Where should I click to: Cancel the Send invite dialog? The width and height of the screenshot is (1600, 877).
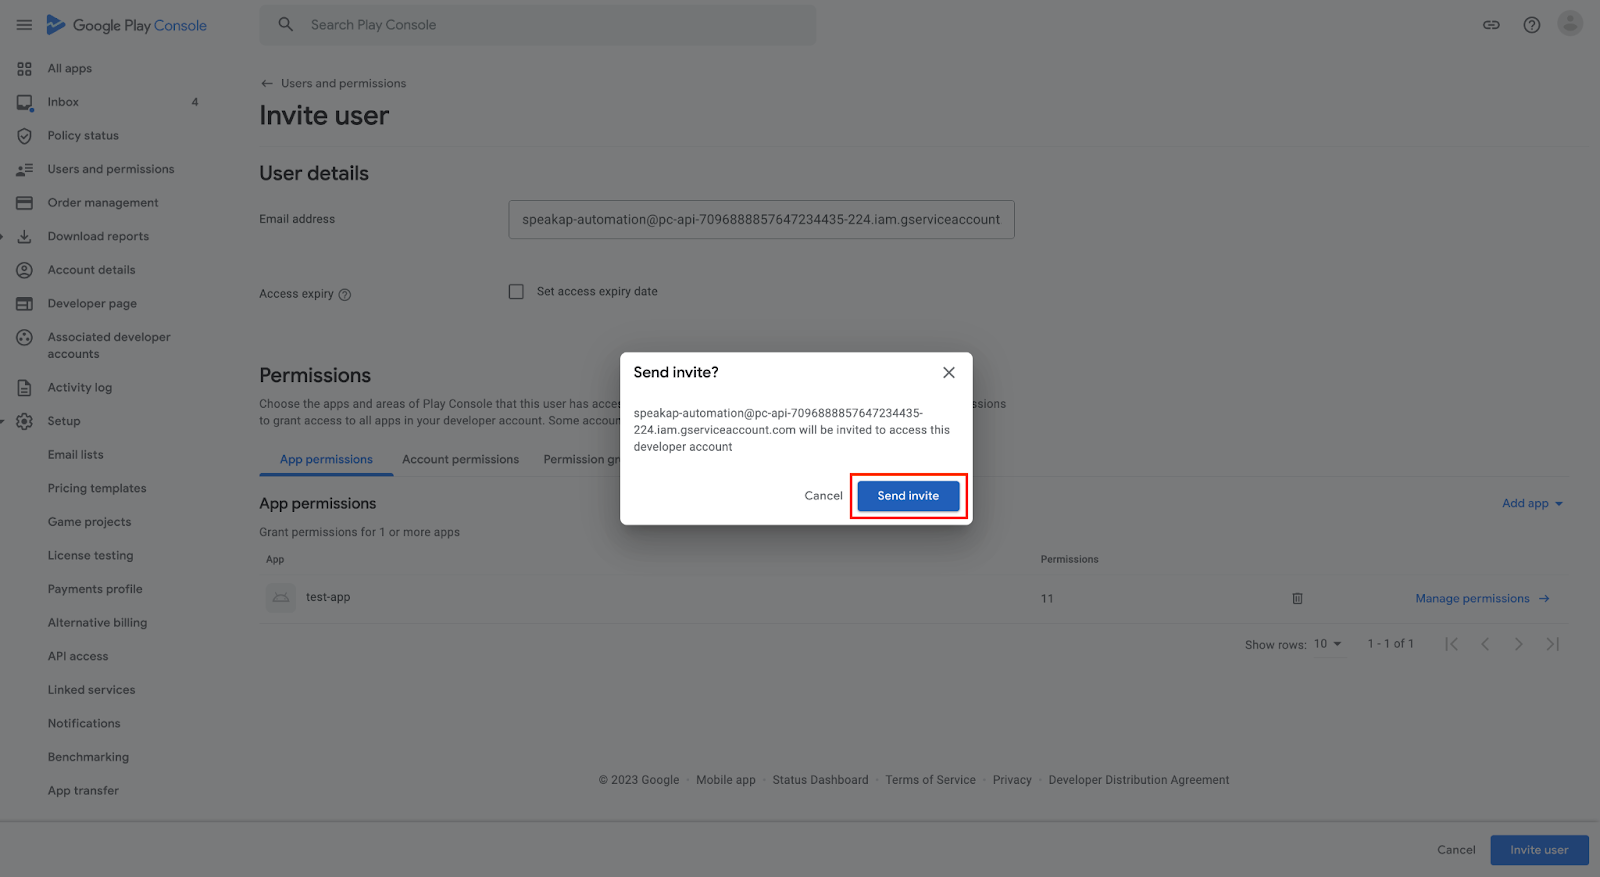click(x=823, y=496)
